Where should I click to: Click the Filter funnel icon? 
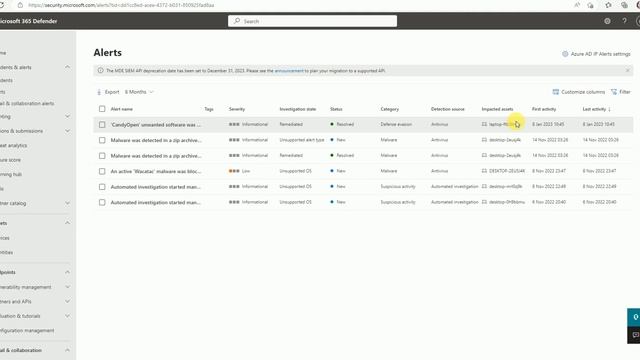pos(614,92)
